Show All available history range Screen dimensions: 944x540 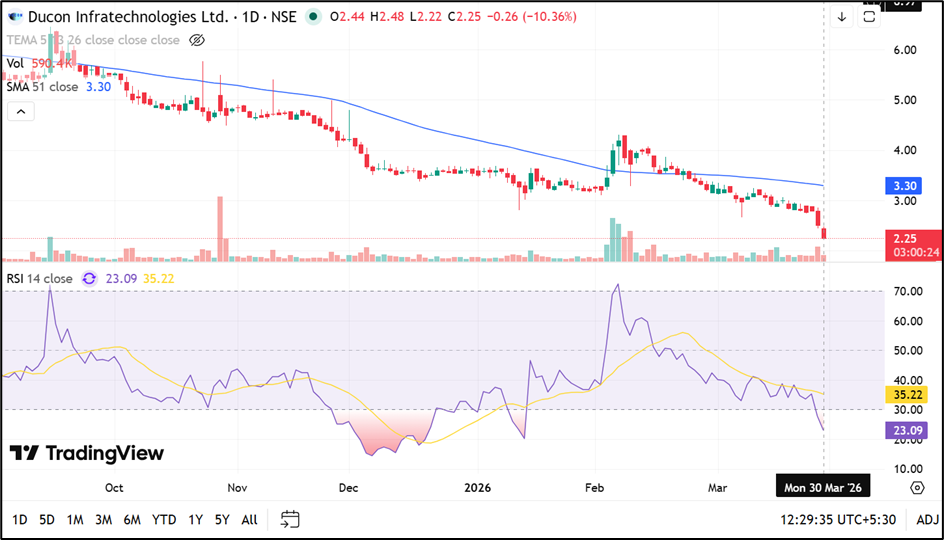tap(249, 519)
